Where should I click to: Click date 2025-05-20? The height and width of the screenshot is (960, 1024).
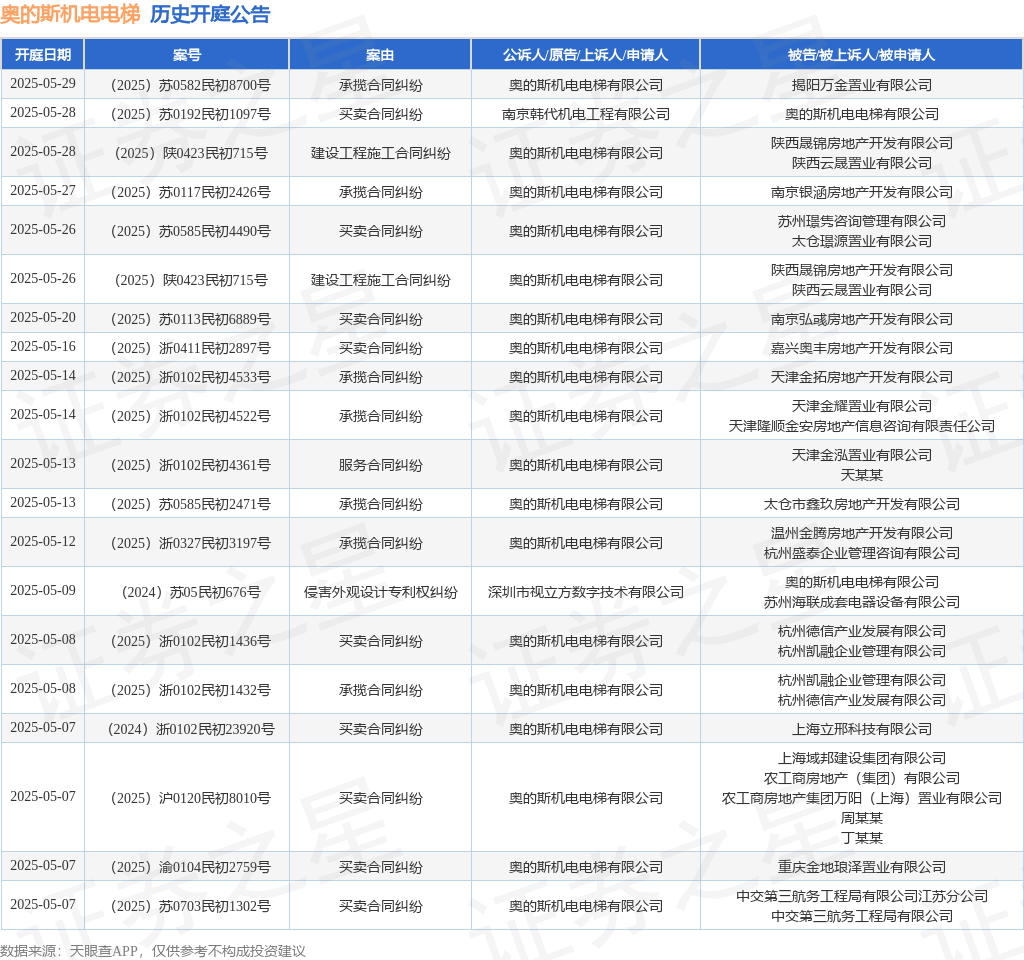coord(43,317)
